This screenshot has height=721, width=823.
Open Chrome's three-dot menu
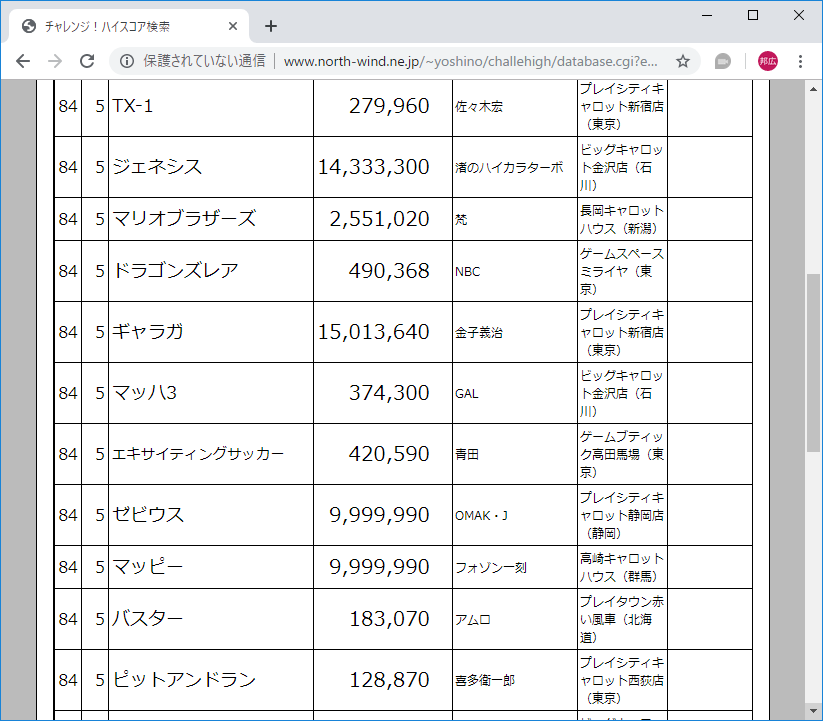pos(800,61)
